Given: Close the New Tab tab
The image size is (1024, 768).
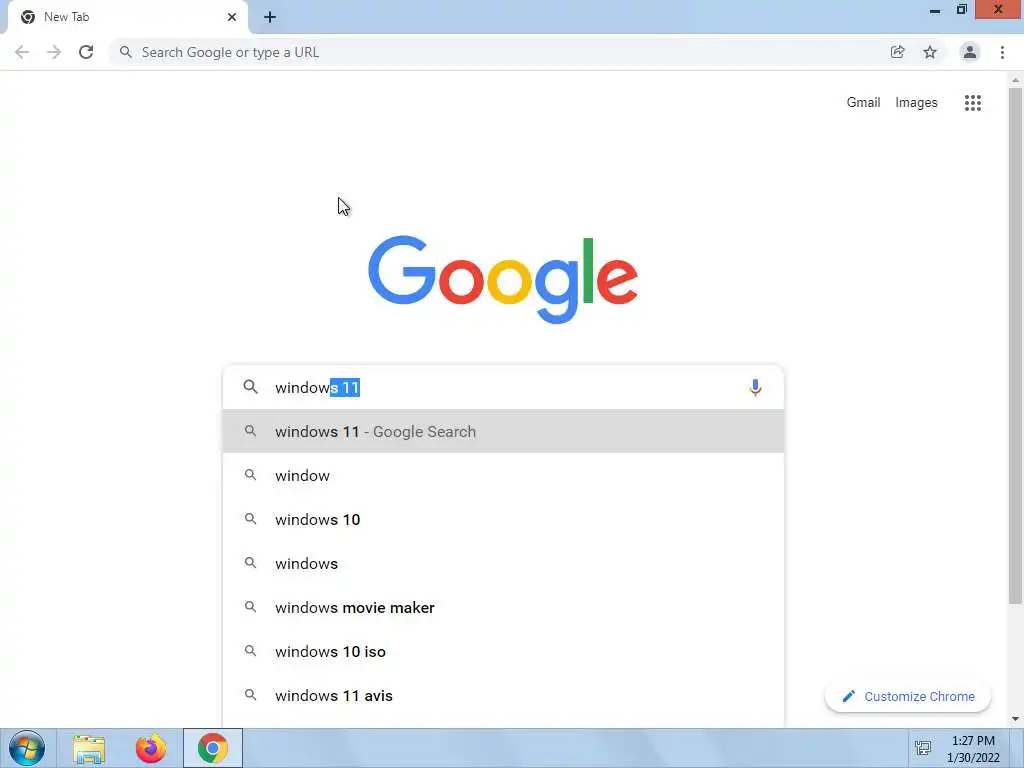Looking at the screenshot, I should [x=232, y=17].
